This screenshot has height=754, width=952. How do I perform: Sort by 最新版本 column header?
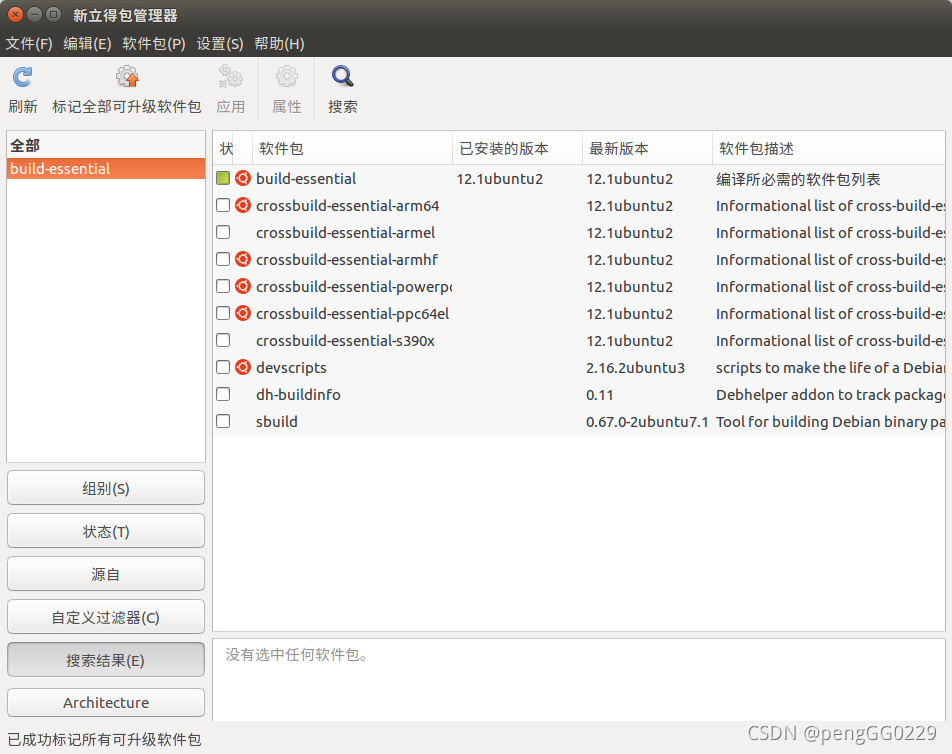(647, 148)
